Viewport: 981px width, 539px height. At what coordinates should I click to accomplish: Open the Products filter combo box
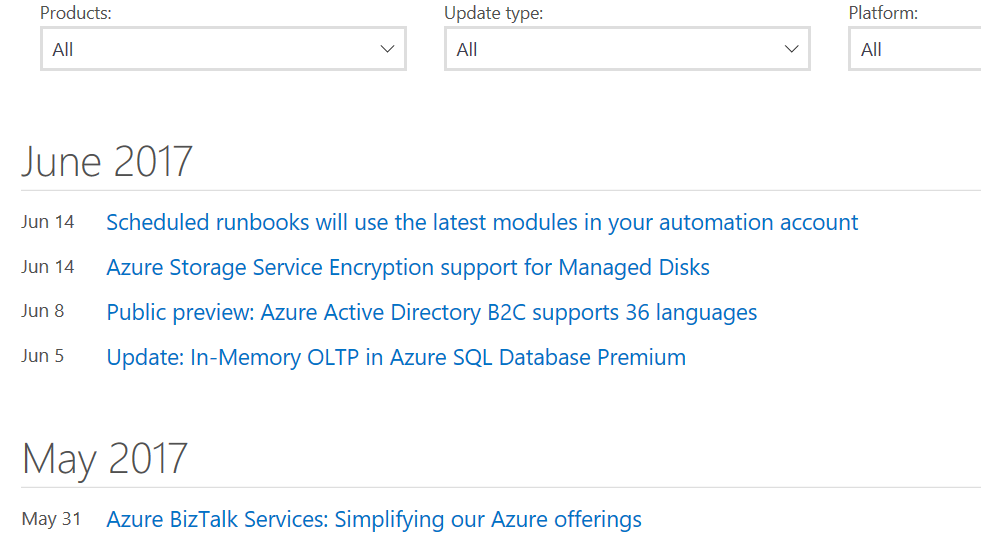[223, 49]
